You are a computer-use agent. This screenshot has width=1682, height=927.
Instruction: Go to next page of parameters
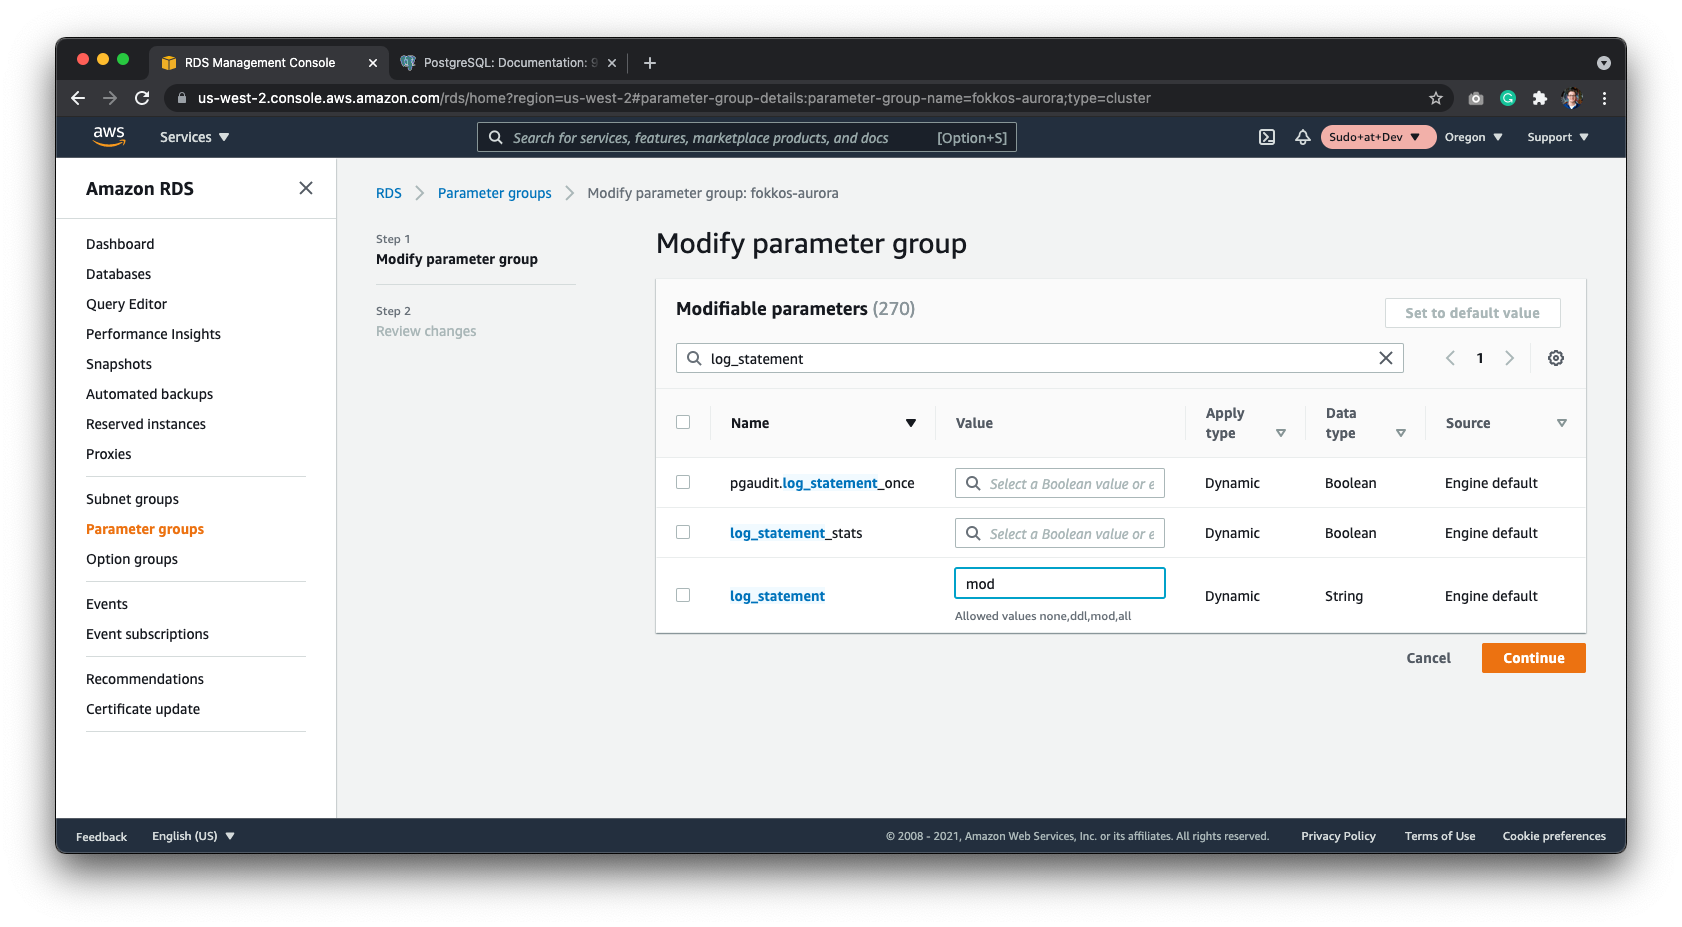pyautogui.click(x=1510, y=358)
